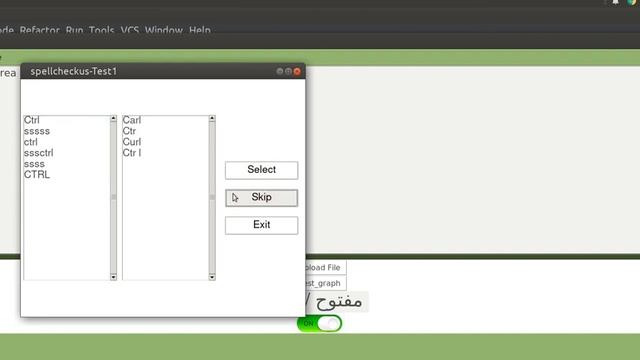Pick uppercase 'CTRL' in left list

[37, 175]
